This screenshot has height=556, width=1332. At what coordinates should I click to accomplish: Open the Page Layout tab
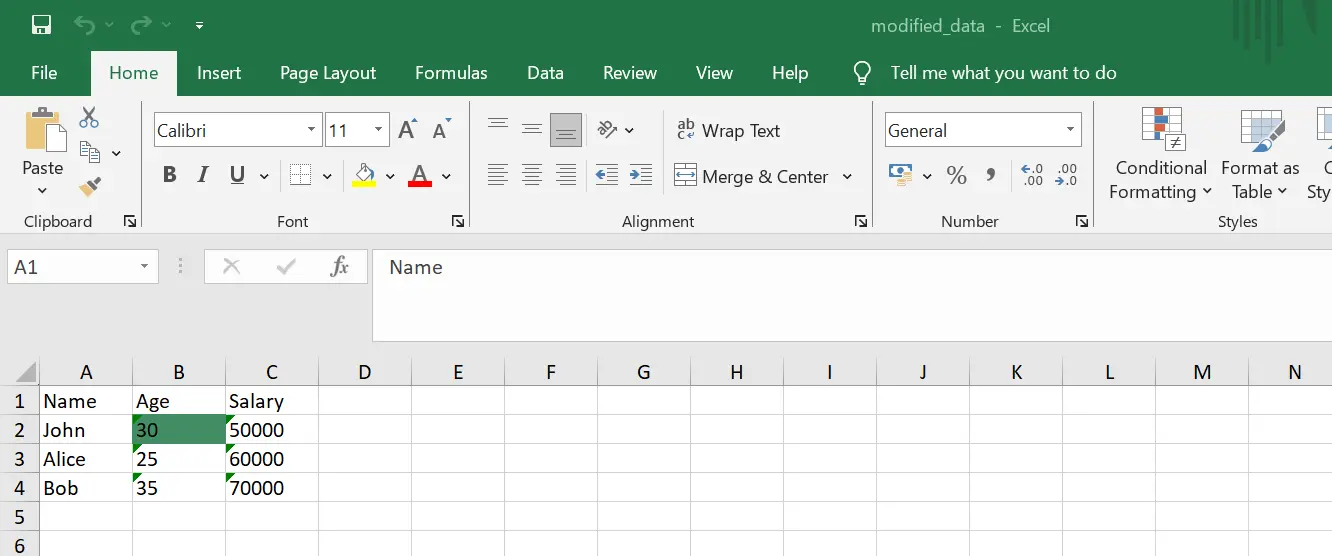pos(328,73)
